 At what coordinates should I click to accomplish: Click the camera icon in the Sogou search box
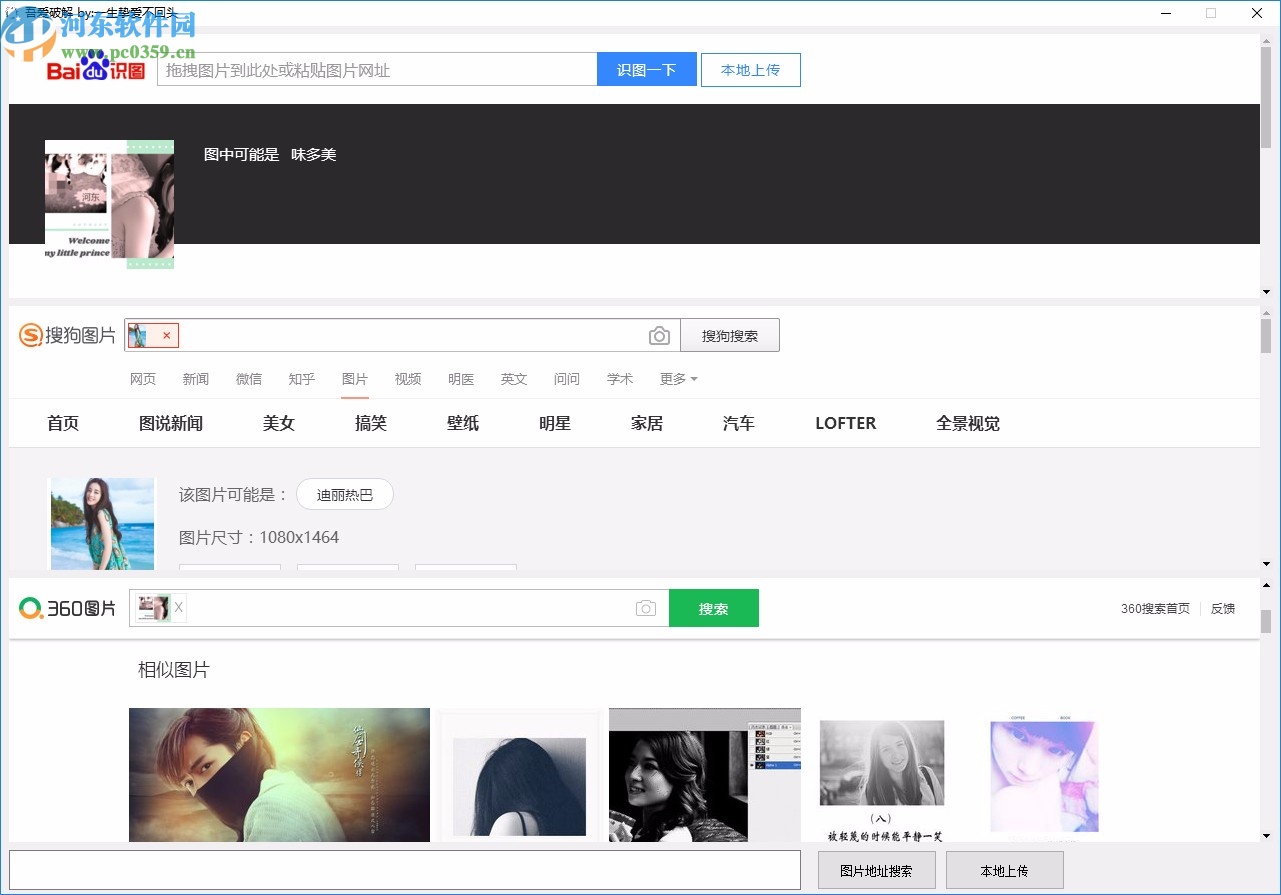tap(659, 335)
